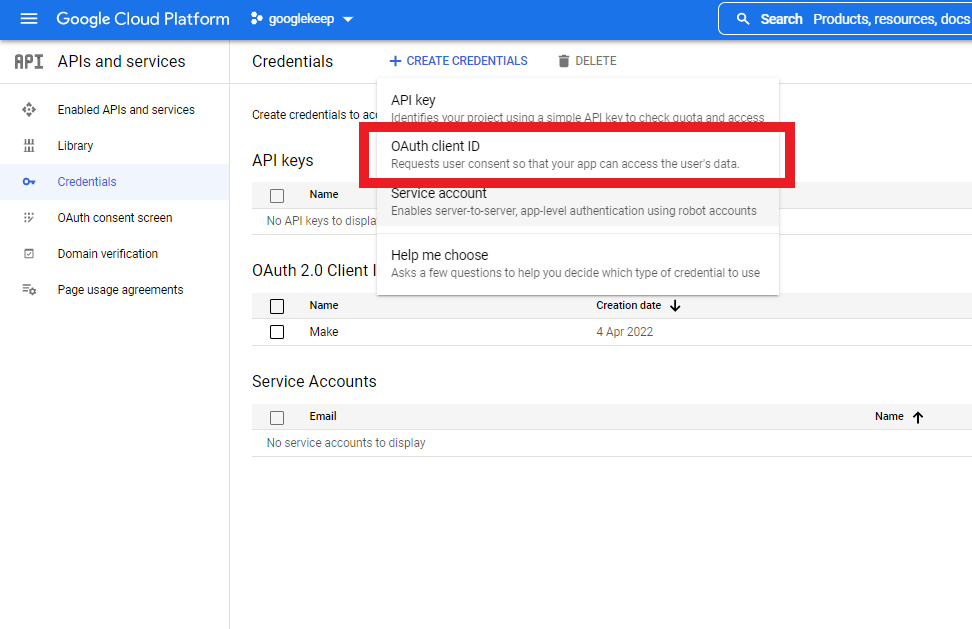Click the Create Credentials button
Screen dimensions: 972x629
point(458,61)
